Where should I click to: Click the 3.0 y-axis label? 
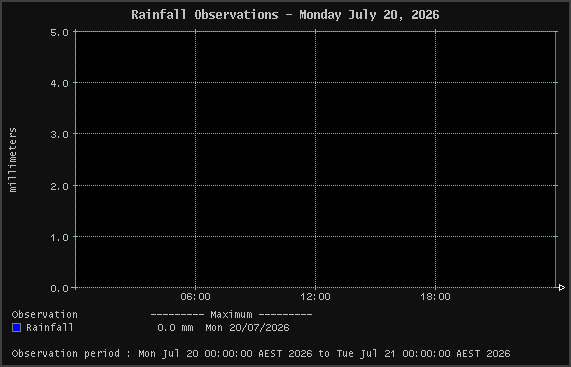pyautogui.click(x=59, y=135)
